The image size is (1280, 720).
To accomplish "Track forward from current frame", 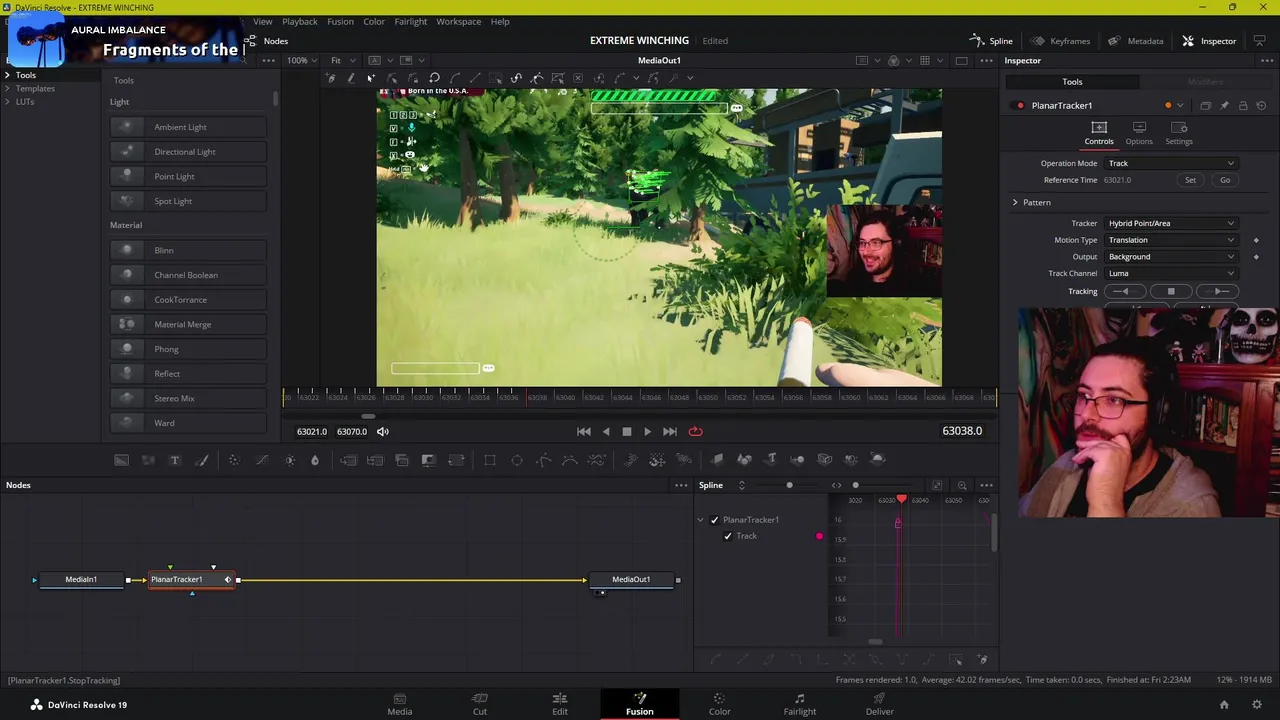I will tap(1219, 291).
